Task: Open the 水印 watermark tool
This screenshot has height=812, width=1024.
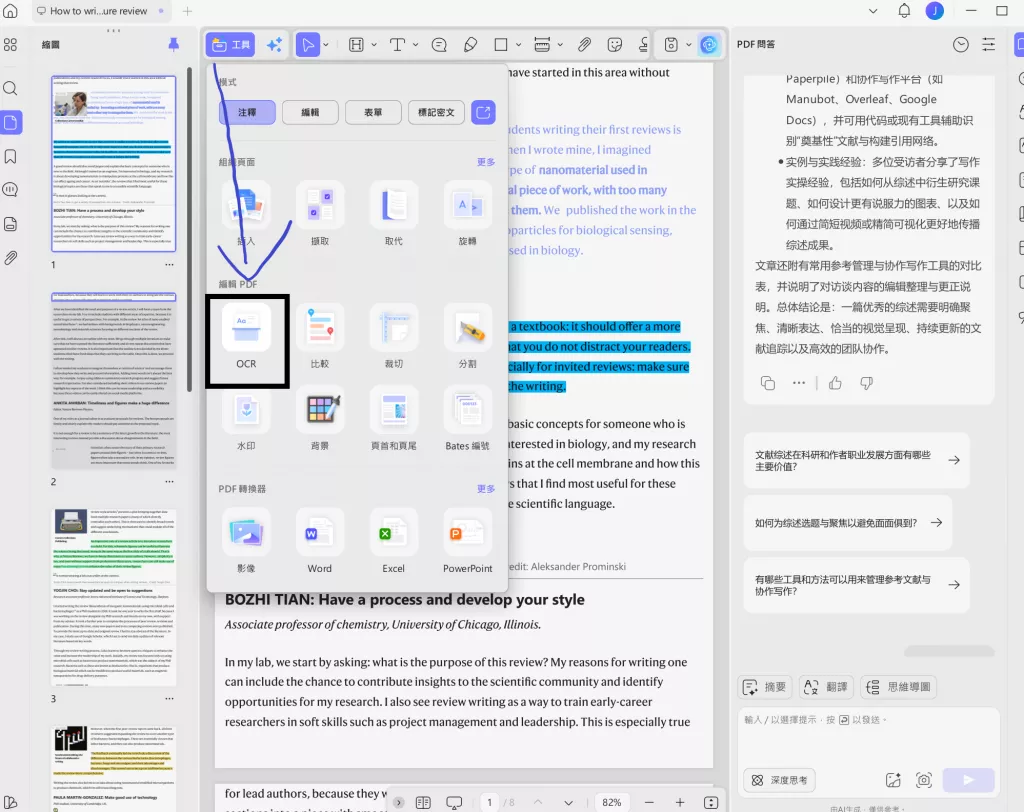Action: pos(246,420)
